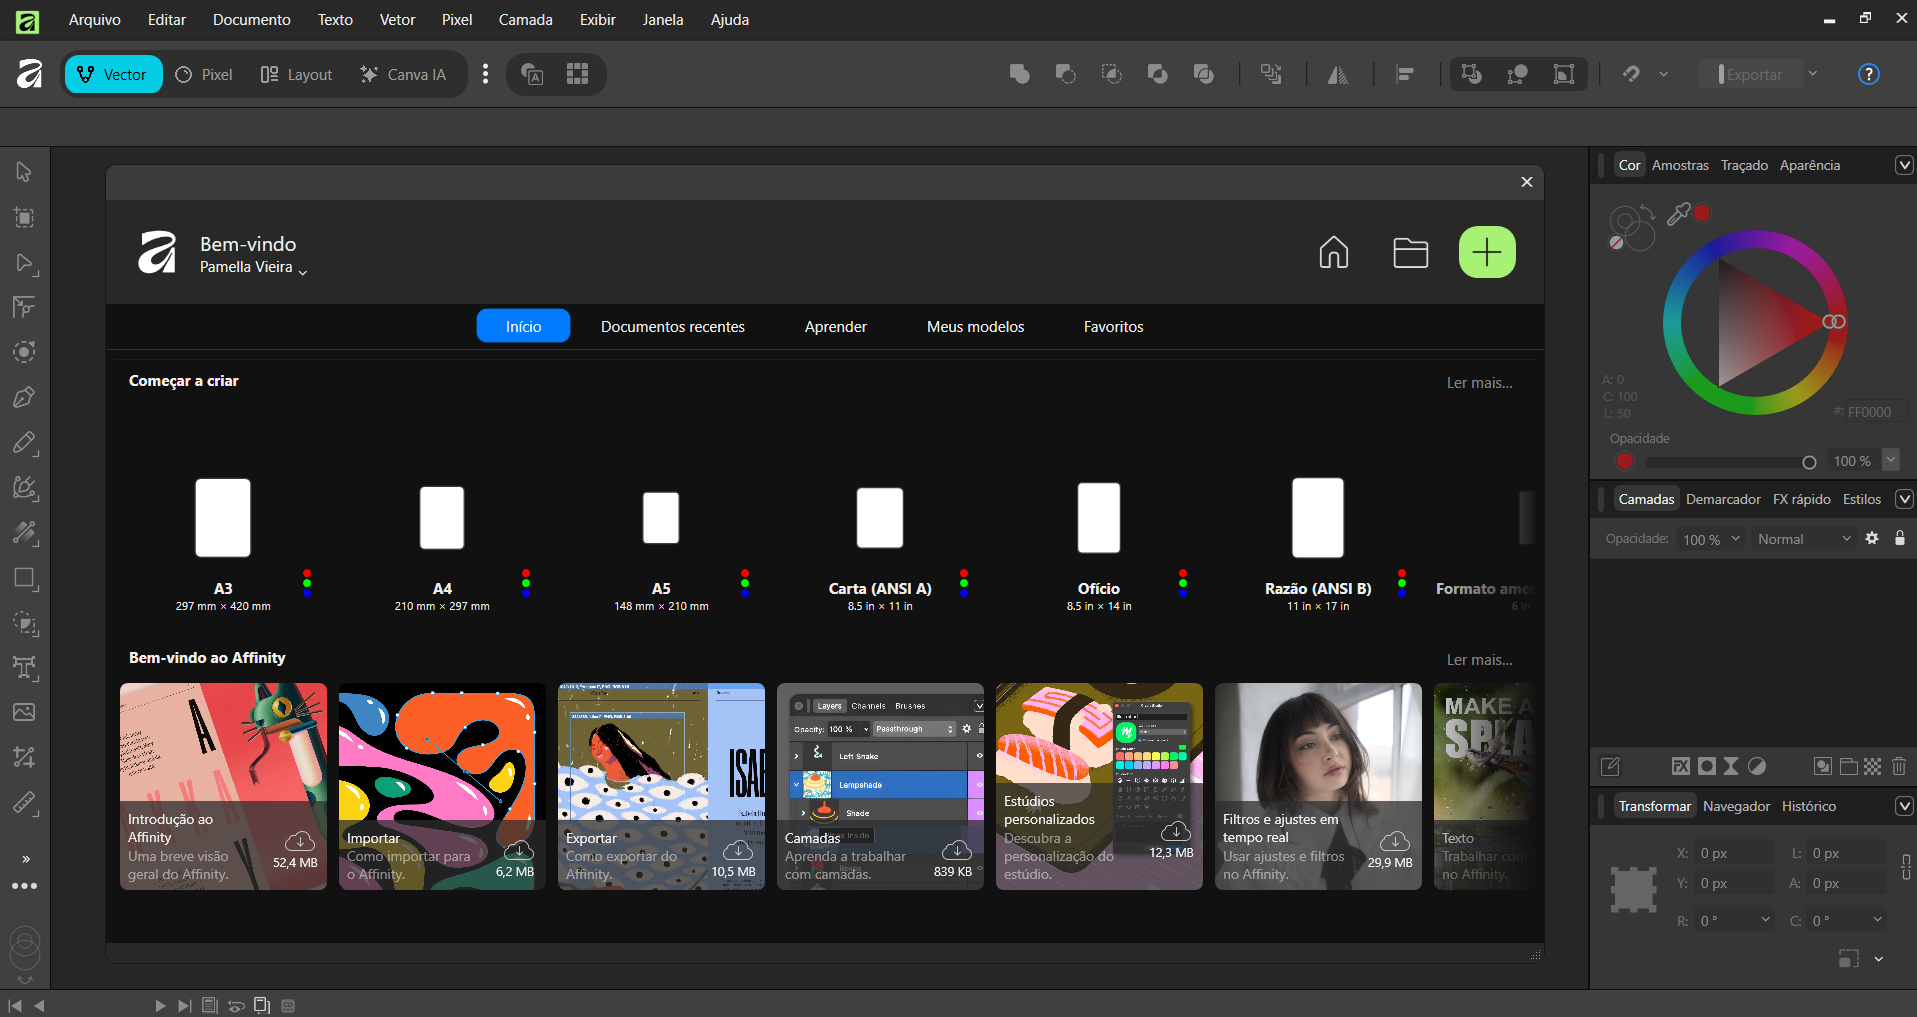Viewport: 1917px width, 1017px height.
Task: Click the boolean Subtract operation icon
Action: 1065,74
